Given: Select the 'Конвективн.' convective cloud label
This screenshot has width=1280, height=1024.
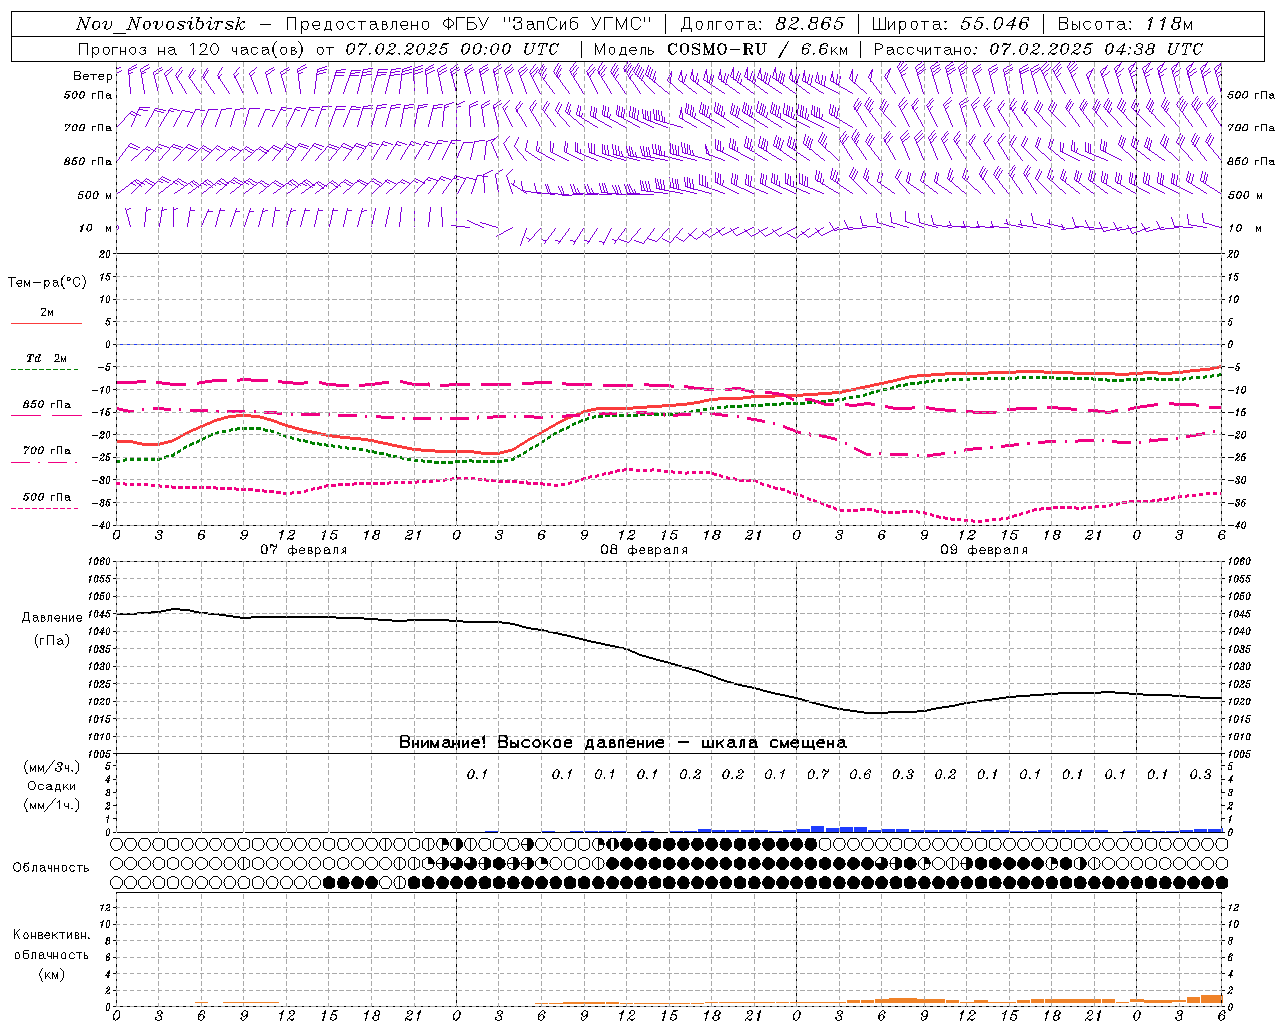Looking at the screenshot, I should [x=51, y=935].
